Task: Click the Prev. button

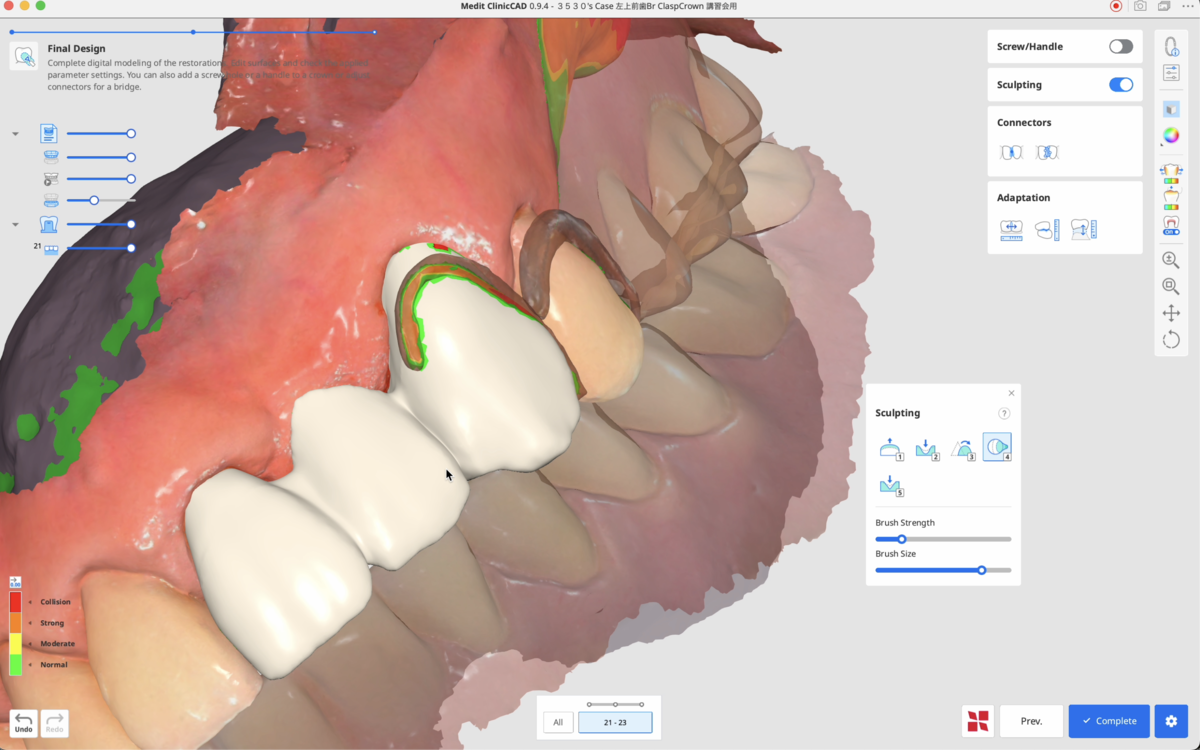Action: pyautogui.click(x=1031, y=721)
